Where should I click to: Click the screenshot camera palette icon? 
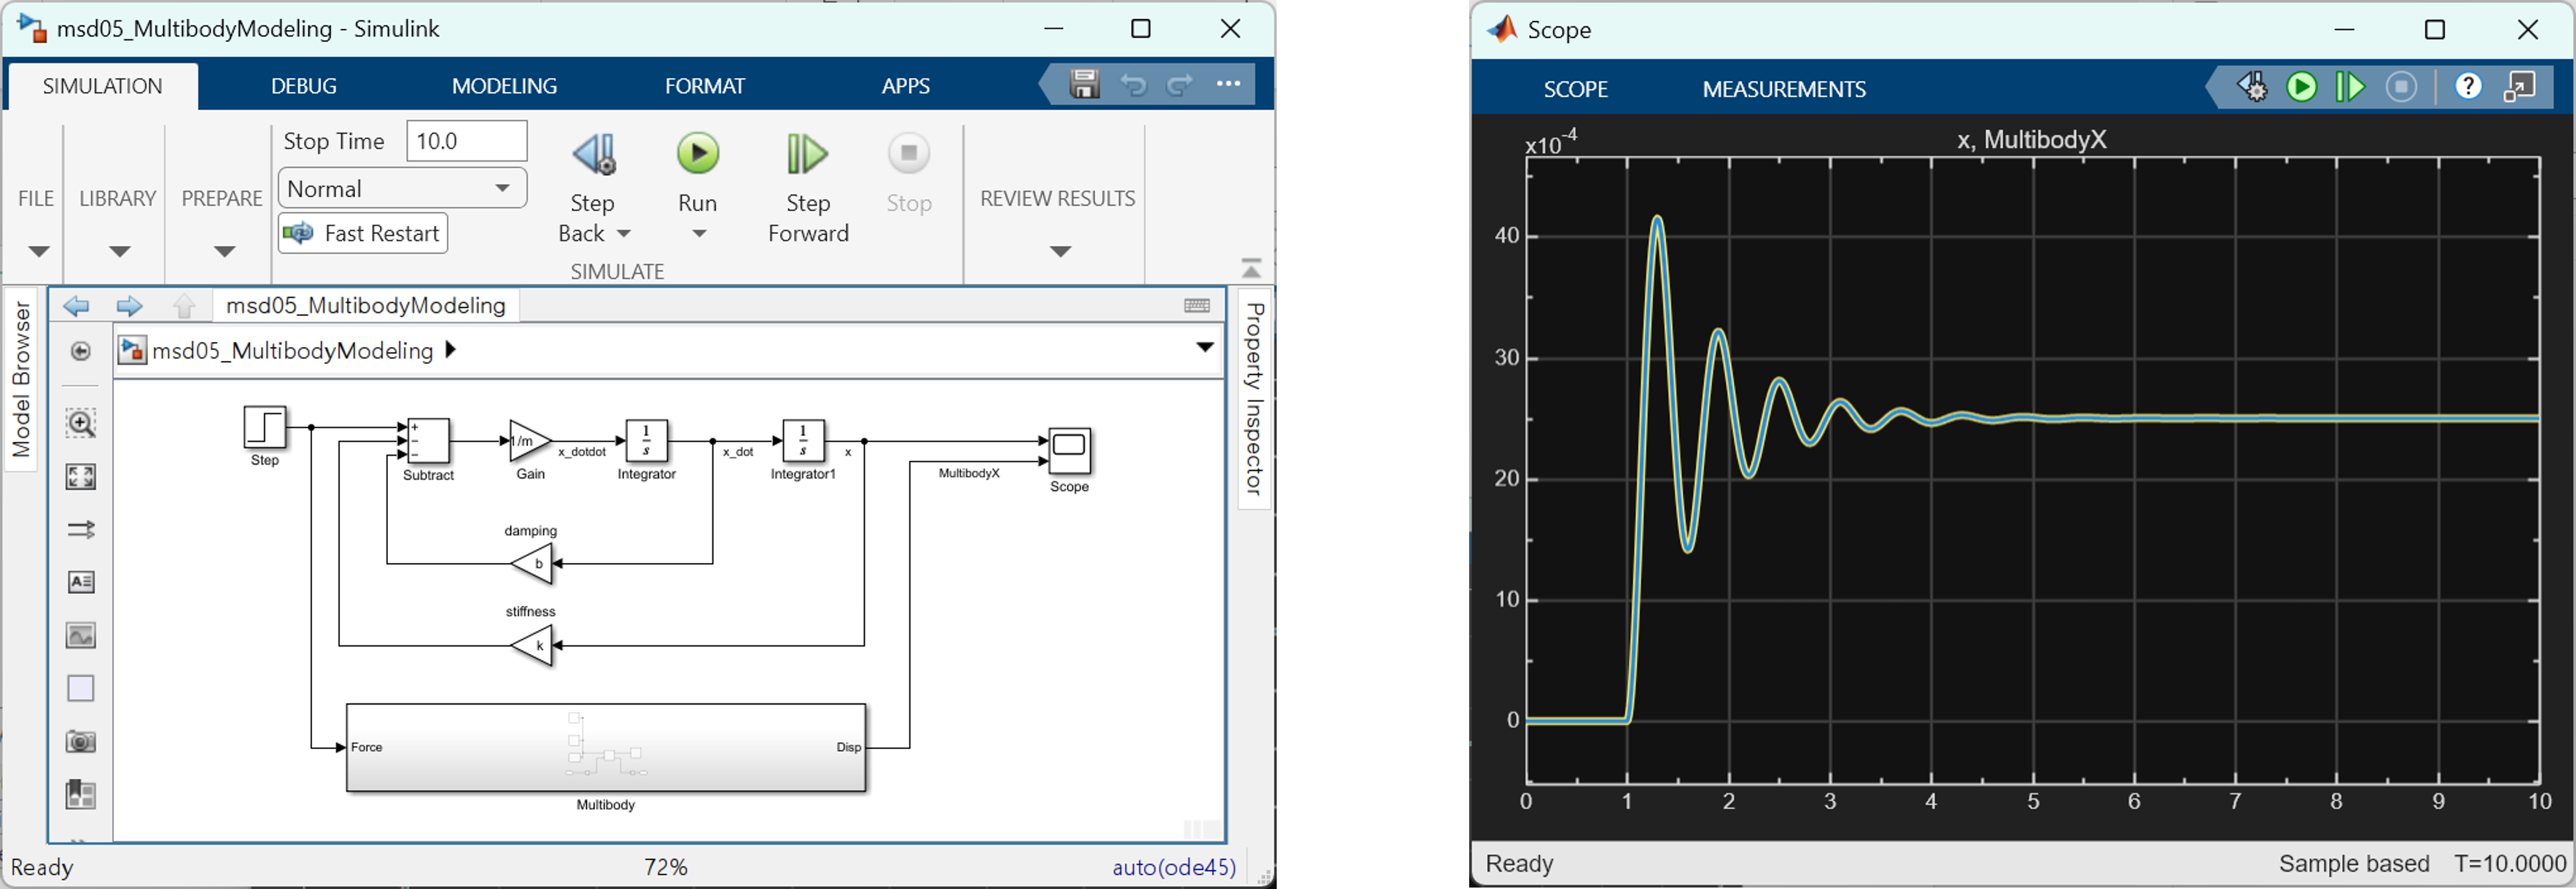[x=81, y=742]
